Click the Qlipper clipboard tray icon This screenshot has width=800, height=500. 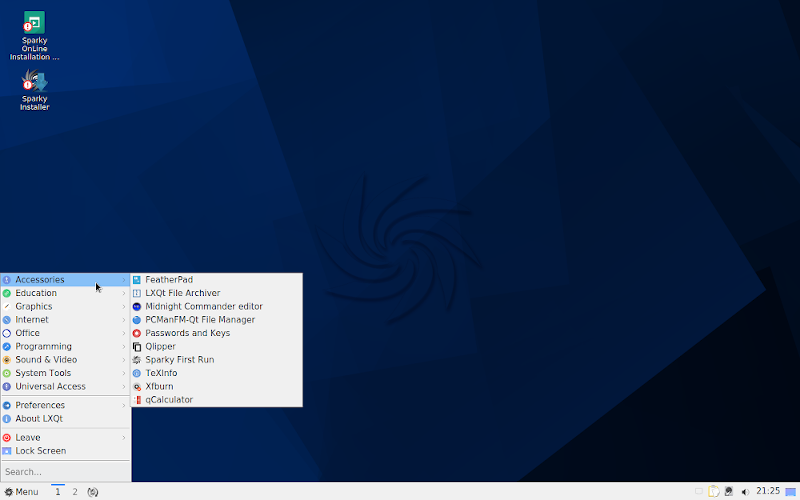coord(713,491)
